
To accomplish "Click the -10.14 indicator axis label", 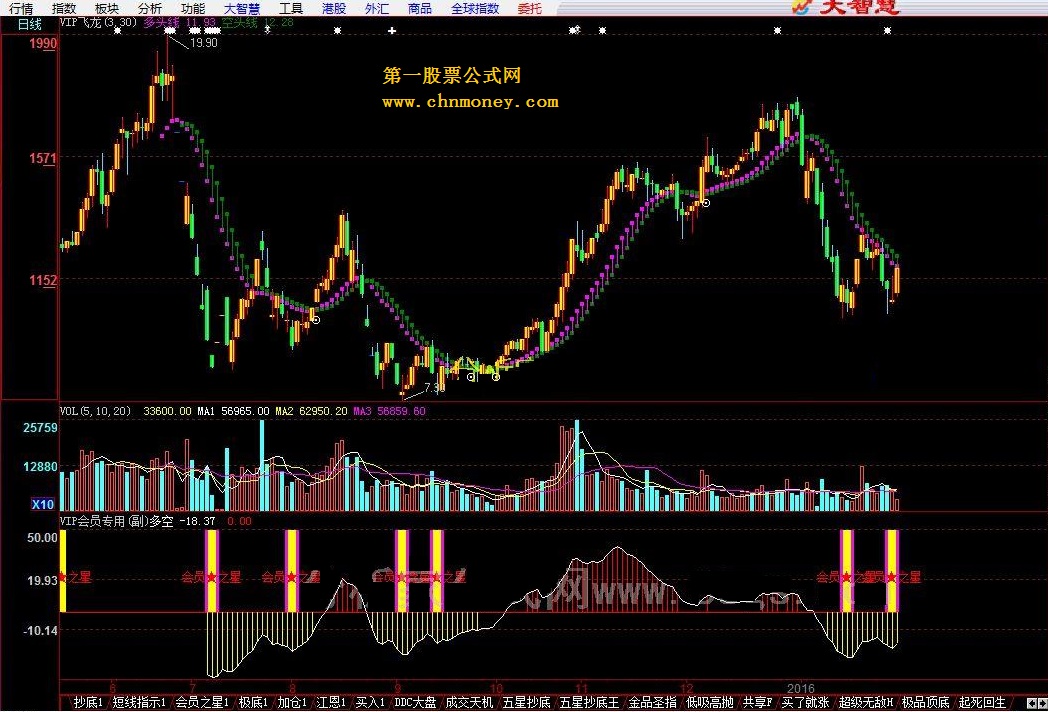I will tap(40, 630).
